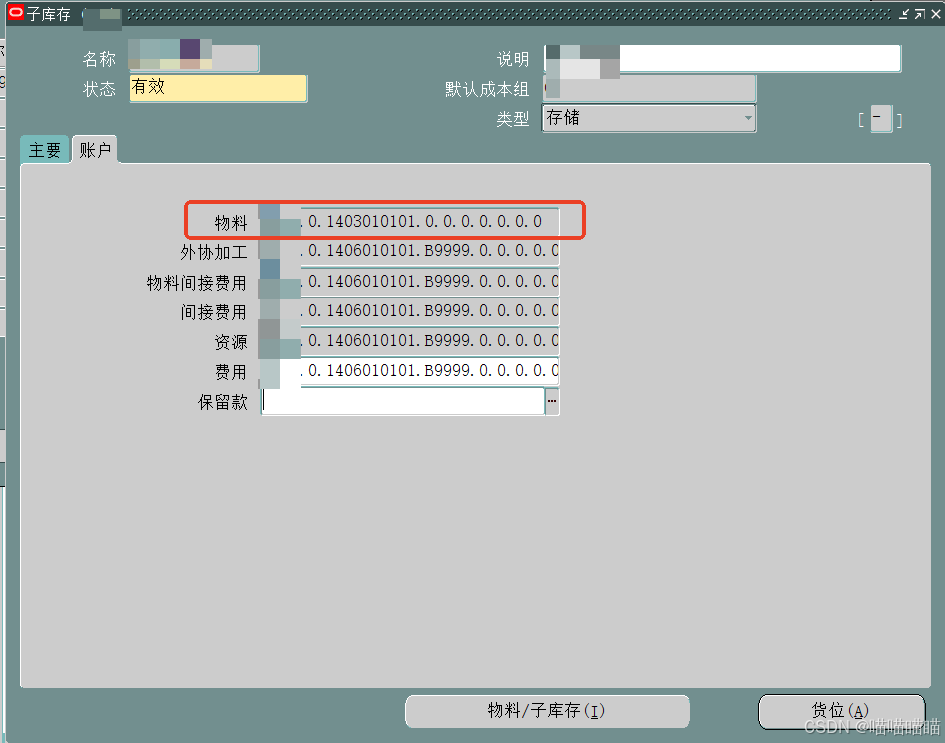Focus the empty 保留款 input field

[403, 401]
